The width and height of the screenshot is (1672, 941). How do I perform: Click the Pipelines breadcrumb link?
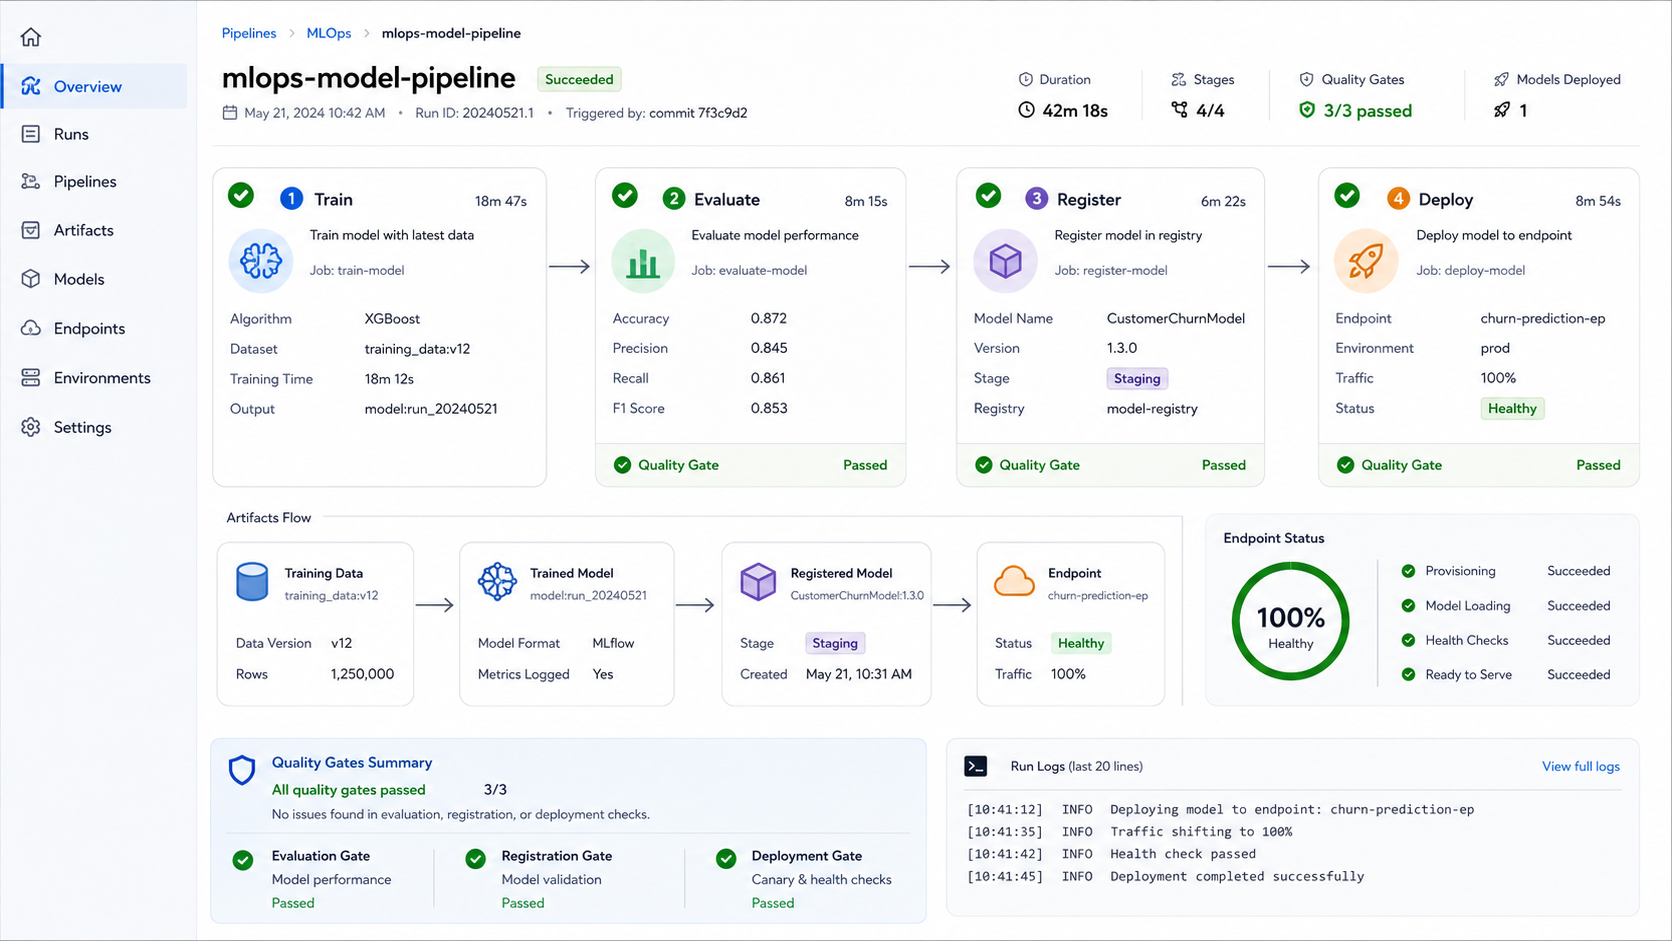coord(249,33)
